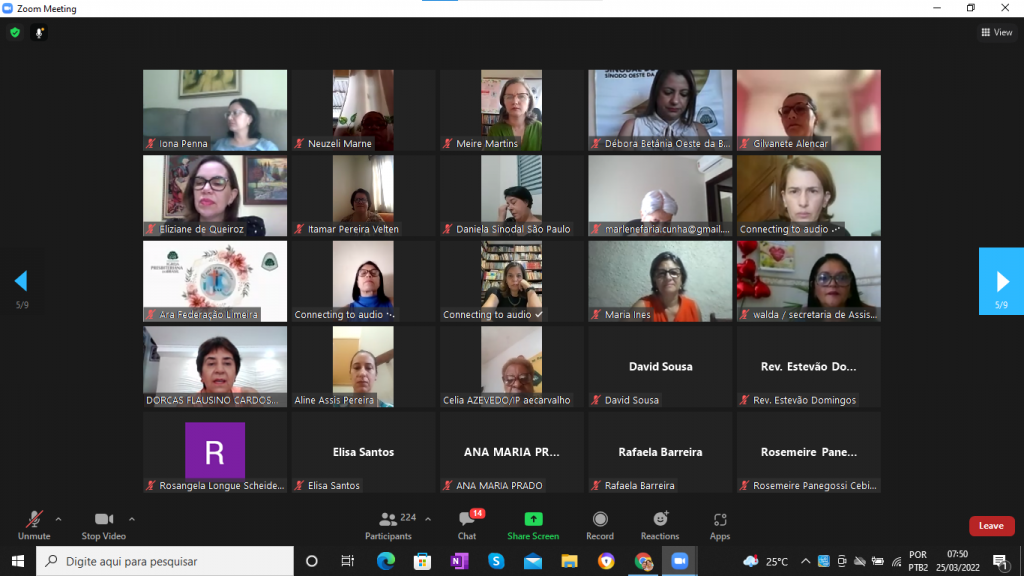Start recording with the Record icon
The width and height of the screenshot is (1024, 576).
click(x=600, y=525)
